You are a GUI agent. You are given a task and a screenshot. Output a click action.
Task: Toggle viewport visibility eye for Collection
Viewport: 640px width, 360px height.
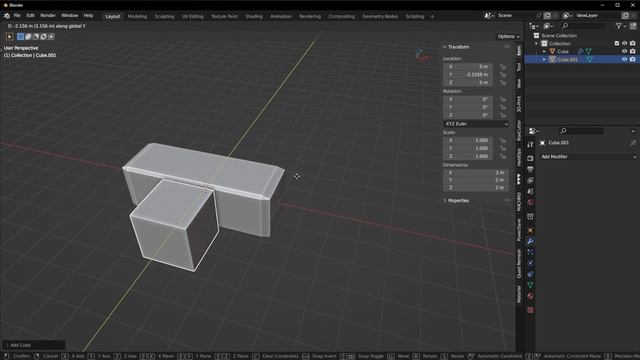pos(624,43)
